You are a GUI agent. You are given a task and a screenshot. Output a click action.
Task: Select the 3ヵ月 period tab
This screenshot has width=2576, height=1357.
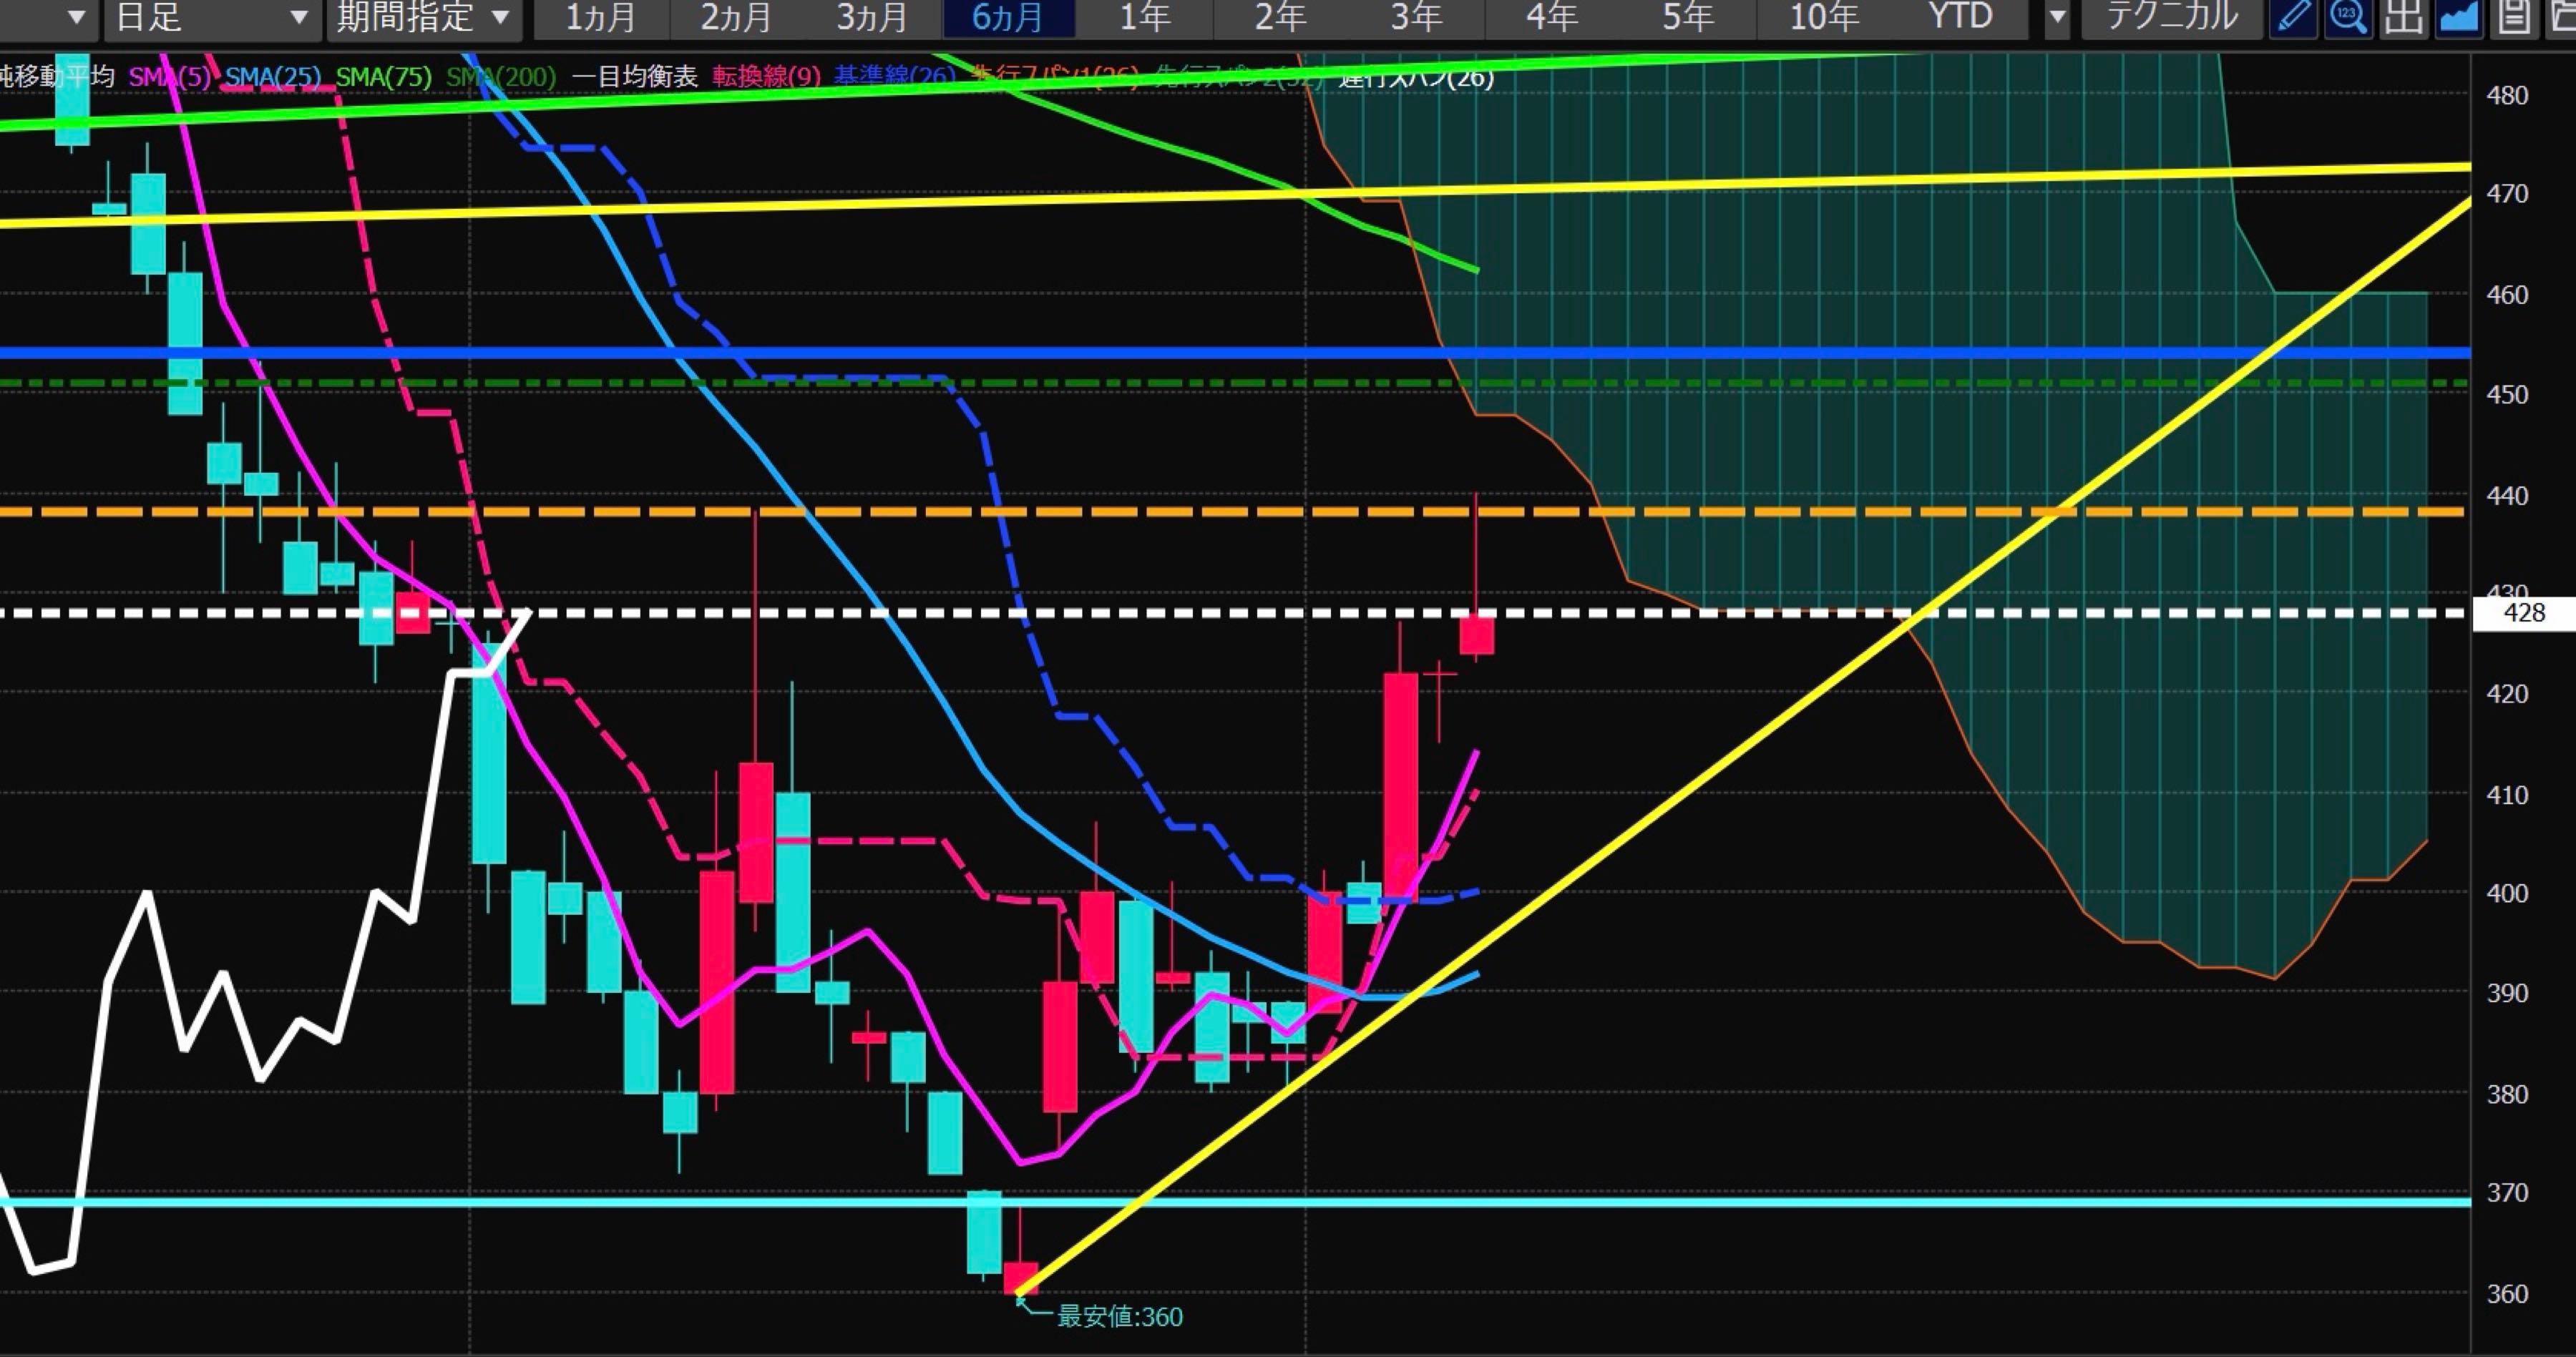[x=872, y=17]
